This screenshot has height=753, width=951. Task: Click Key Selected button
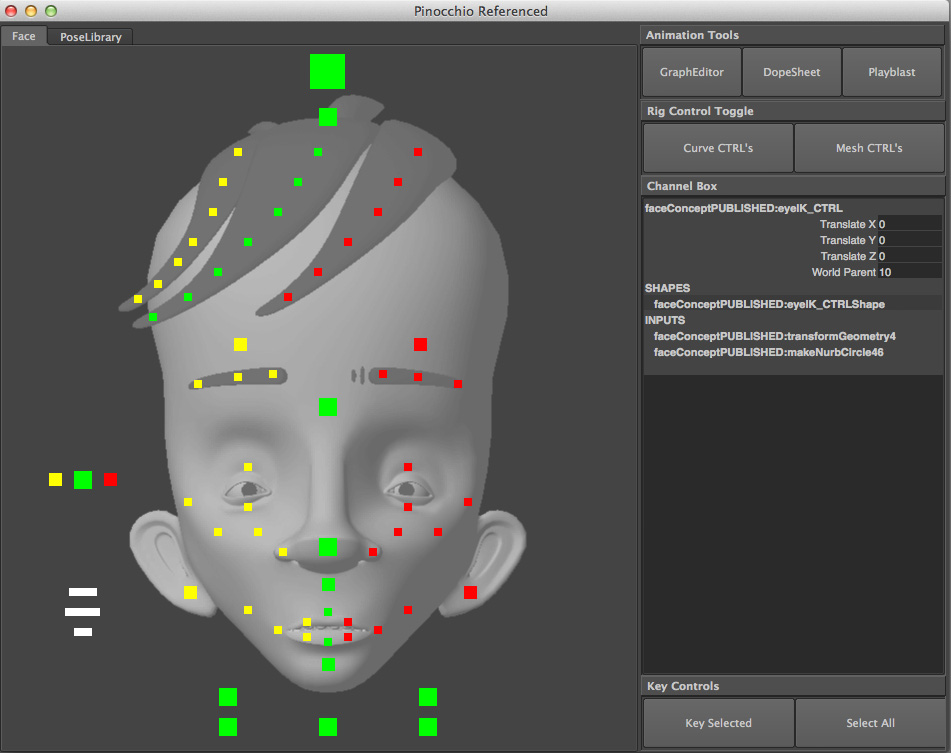(x=718, y=723)
